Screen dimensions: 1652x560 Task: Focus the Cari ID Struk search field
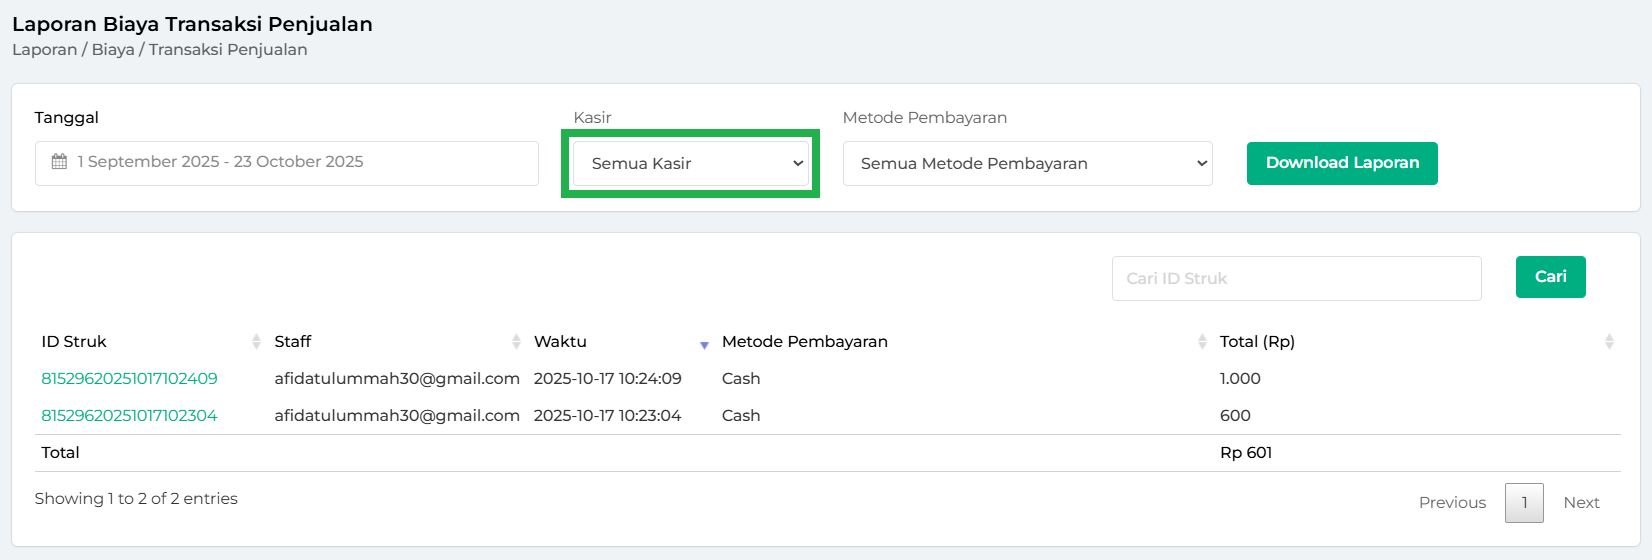pos(1296,279)
